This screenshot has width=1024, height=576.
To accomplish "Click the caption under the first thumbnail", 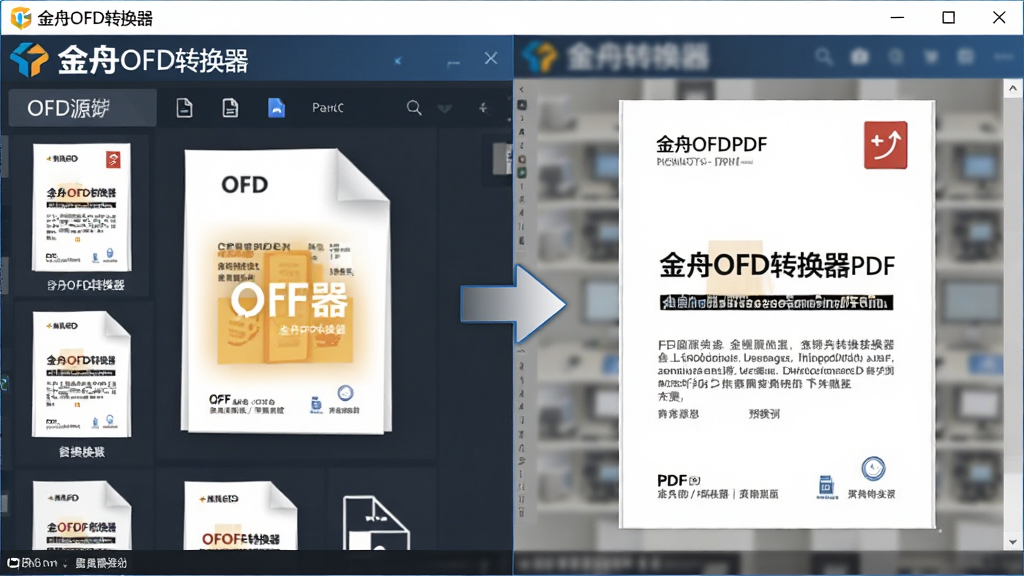I will point(85,285).
